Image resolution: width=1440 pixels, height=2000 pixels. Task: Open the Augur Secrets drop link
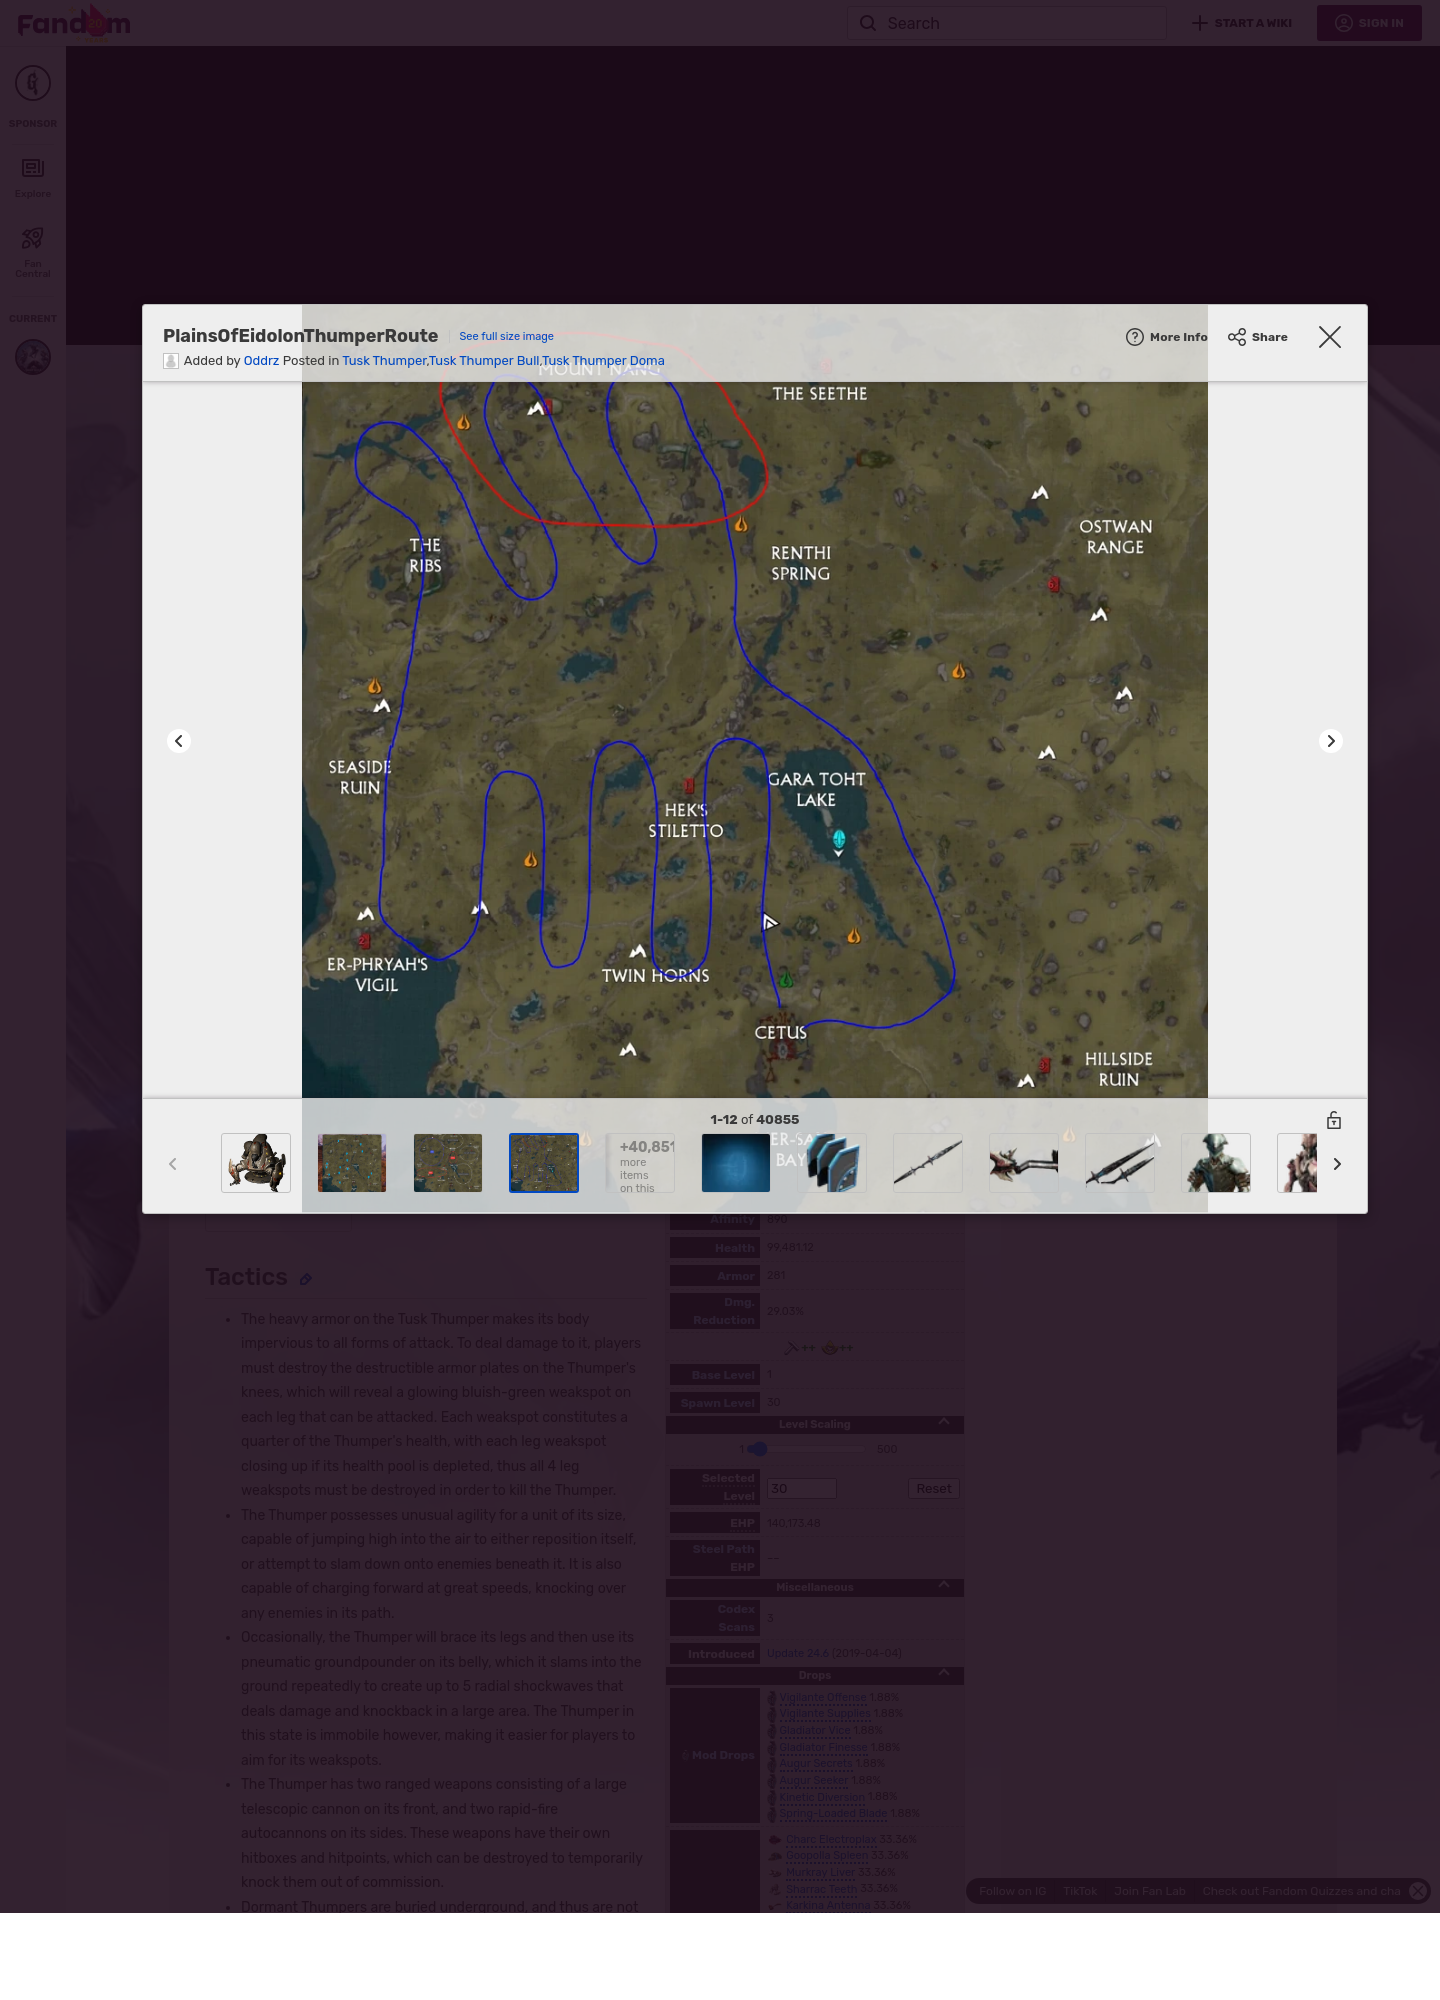[x=817, y=1764]
